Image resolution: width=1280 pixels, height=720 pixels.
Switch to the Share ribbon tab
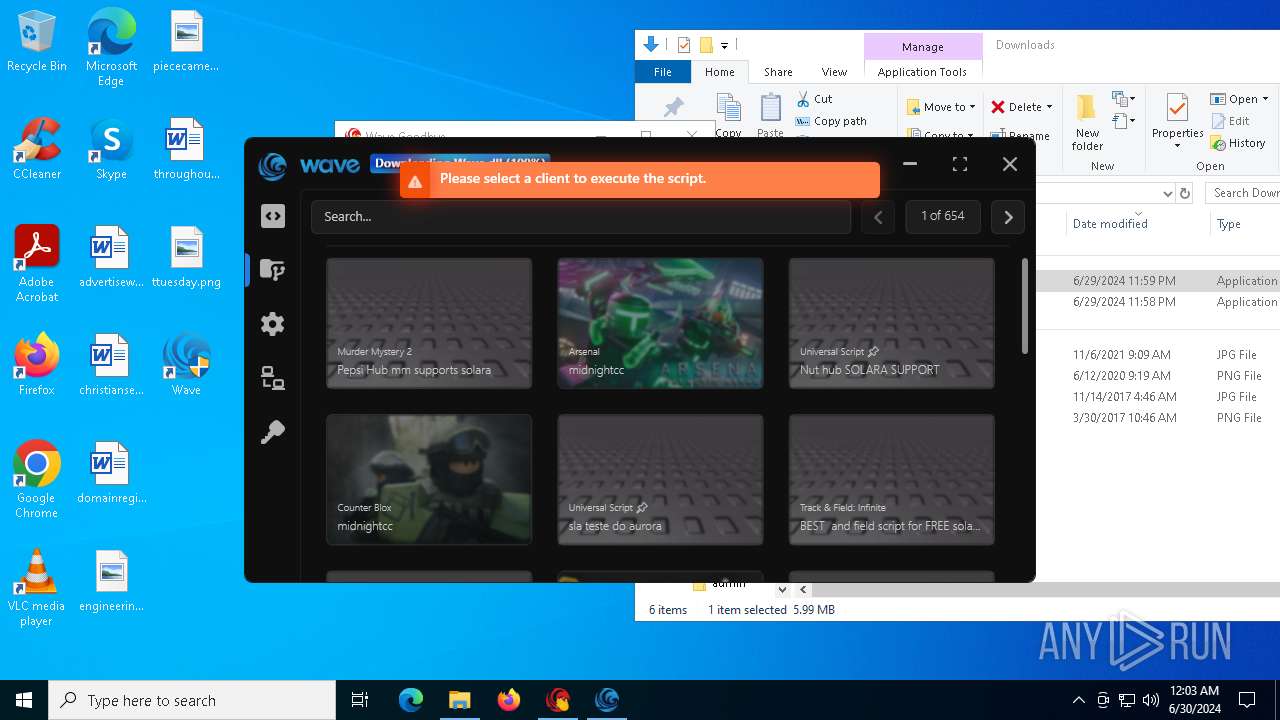(778, 72)
